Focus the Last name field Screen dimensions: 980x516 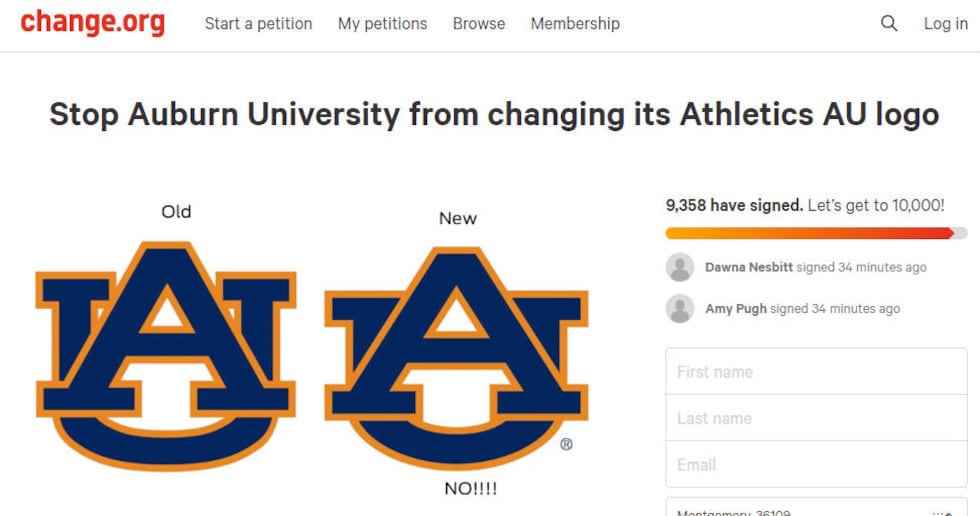coord(816,418)
